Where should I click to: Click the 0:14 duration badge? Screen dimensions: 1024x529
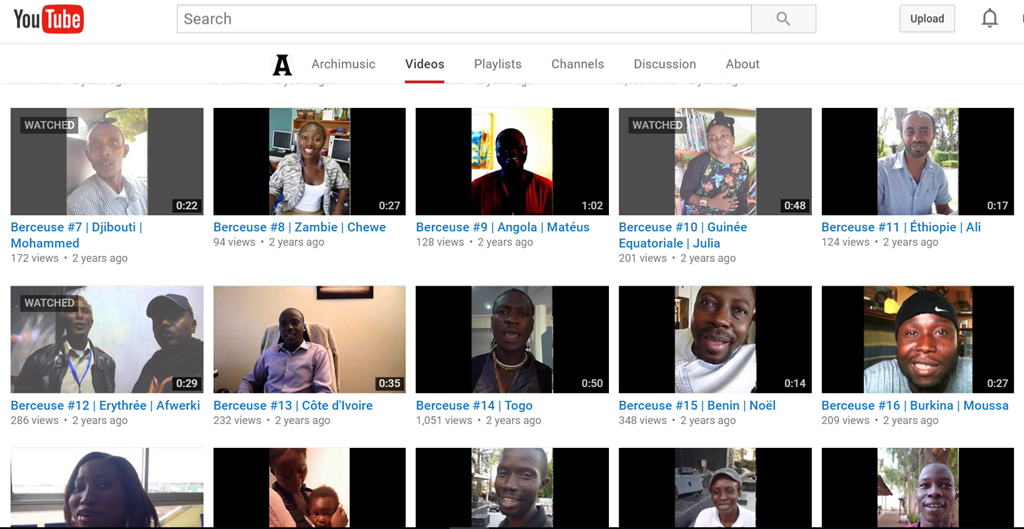[795, 383]
